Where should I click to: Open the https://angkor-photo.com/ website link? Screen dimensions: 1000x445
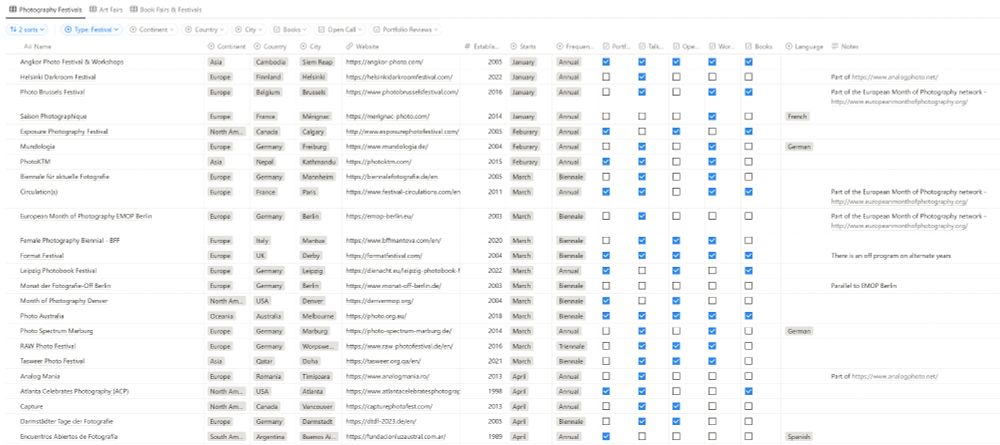click(385, 62)
